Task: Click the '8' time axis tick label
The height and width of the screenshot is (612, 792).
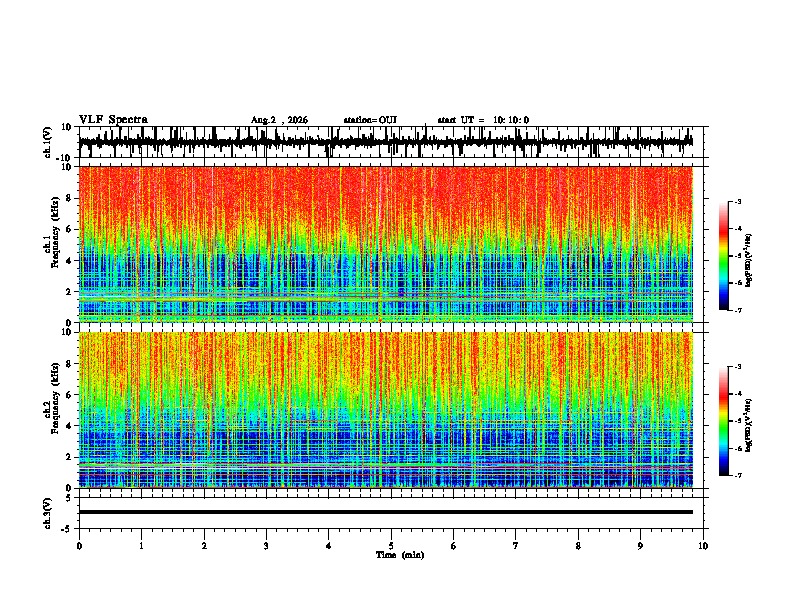Action: pos(578,546)
